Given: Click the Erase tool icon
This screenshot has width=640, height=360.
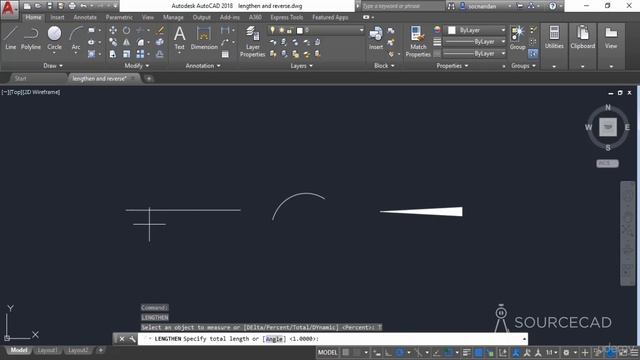Looking at the screenshot, I should (x=160, y=30).
